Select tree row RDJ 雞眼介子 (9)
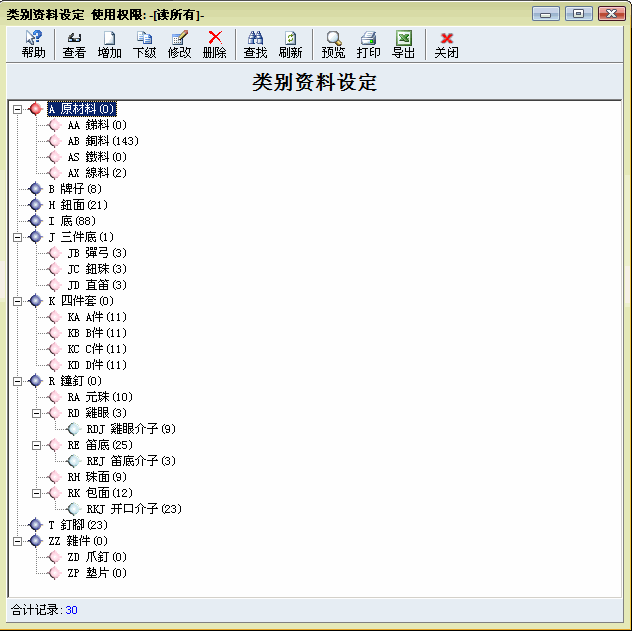The image size is (632, 631). point(131,429)
